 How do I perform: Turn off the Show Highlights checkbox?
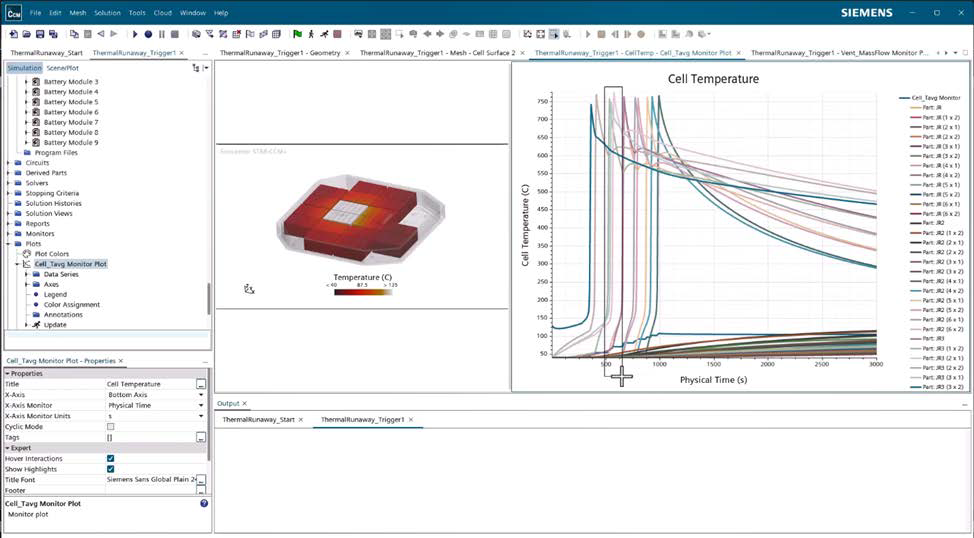110,469
